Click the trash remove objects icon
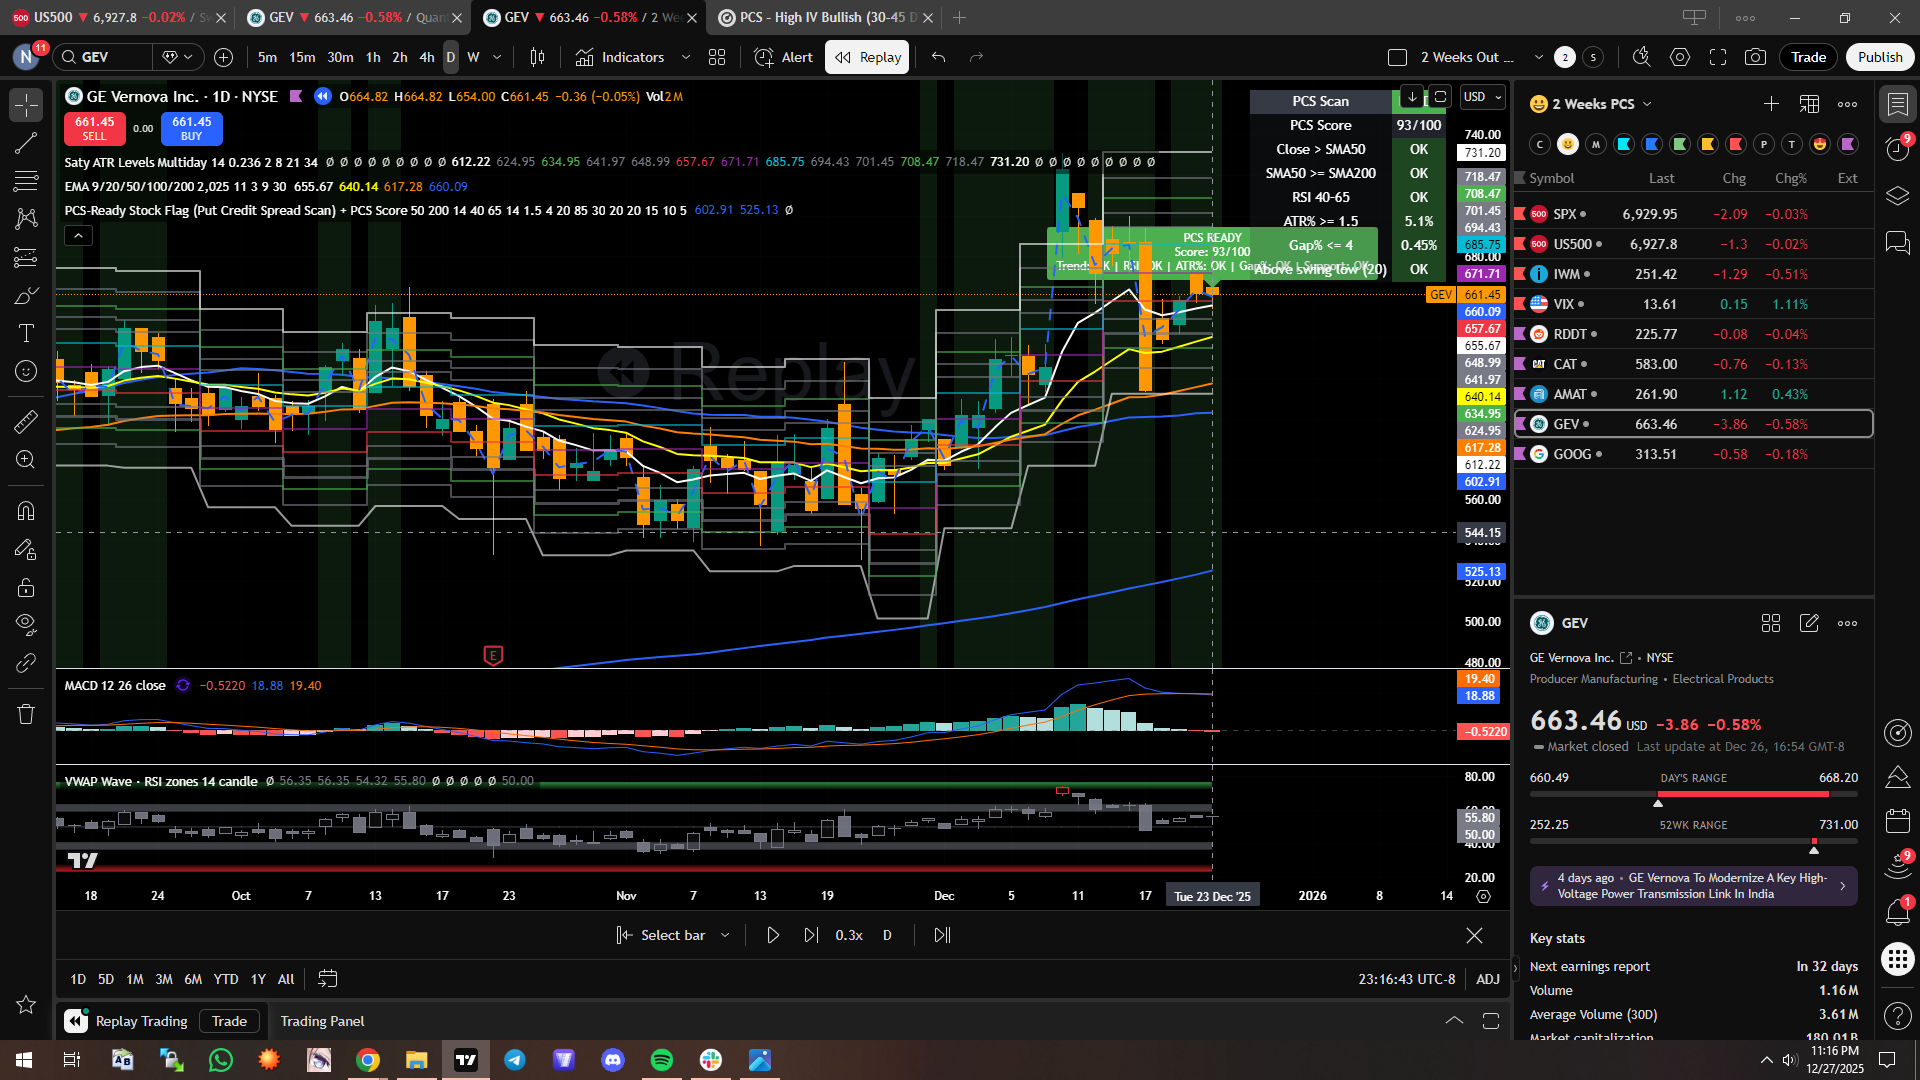The width and height of the screenshot is (1920, 1080). pyautogui.click(x=26, y=714)
